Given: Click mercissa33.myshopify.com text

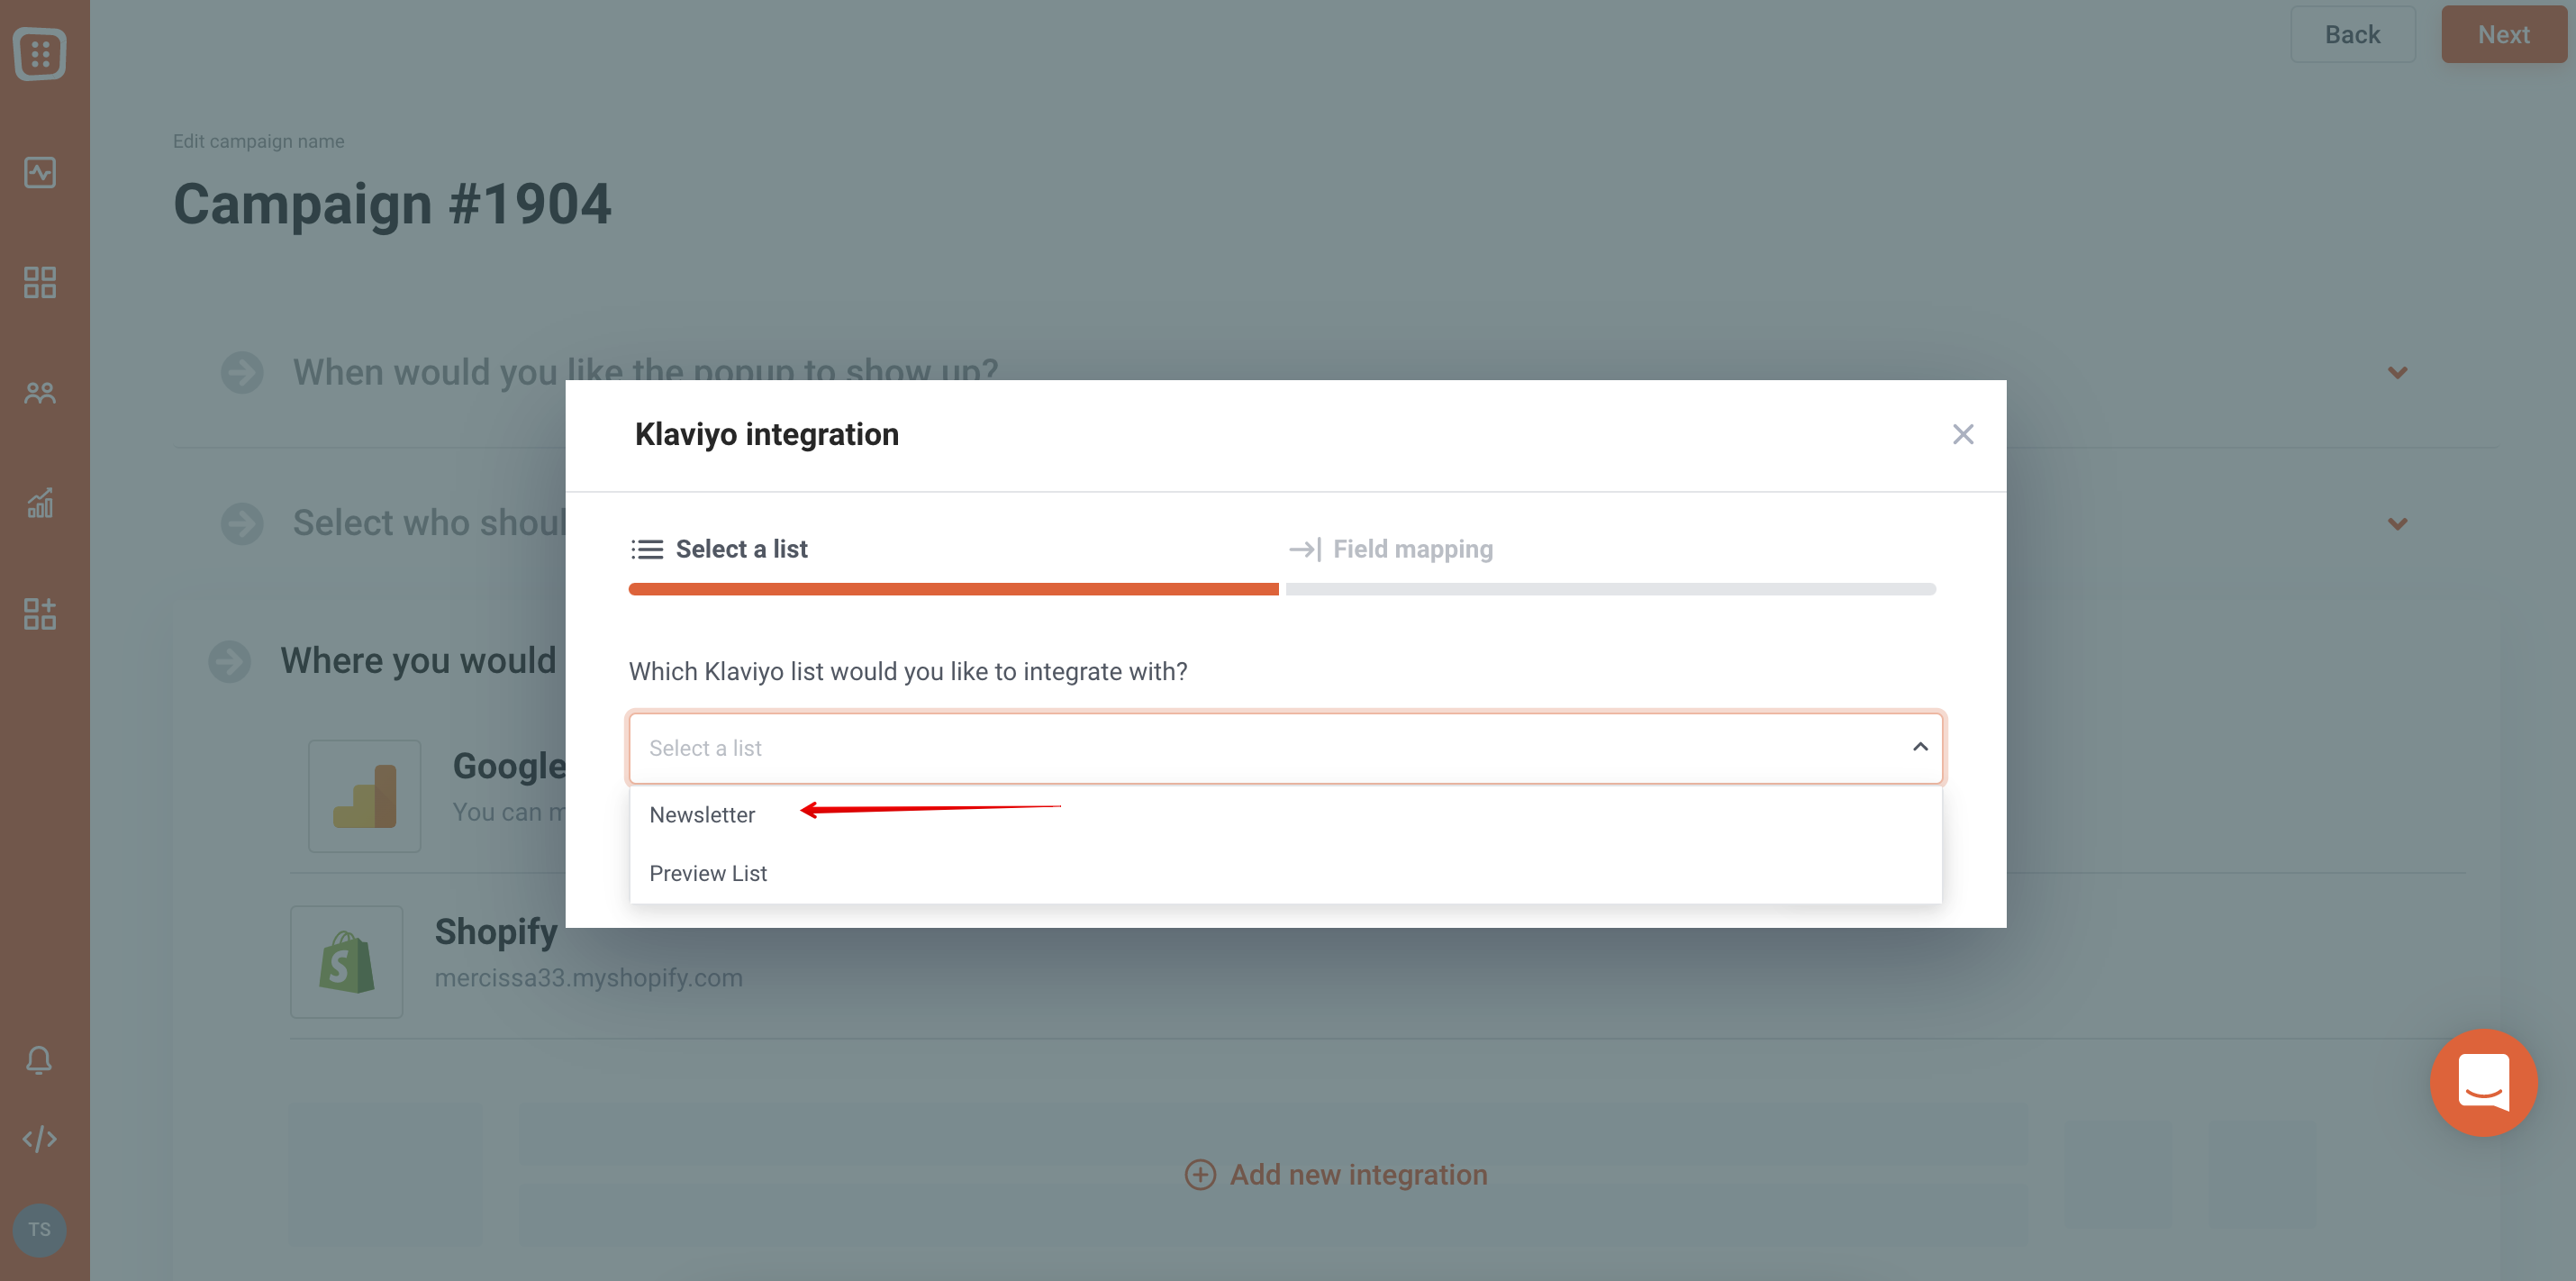Looking at the screenshot, I should pyautogui.click(x=588, y=977).
